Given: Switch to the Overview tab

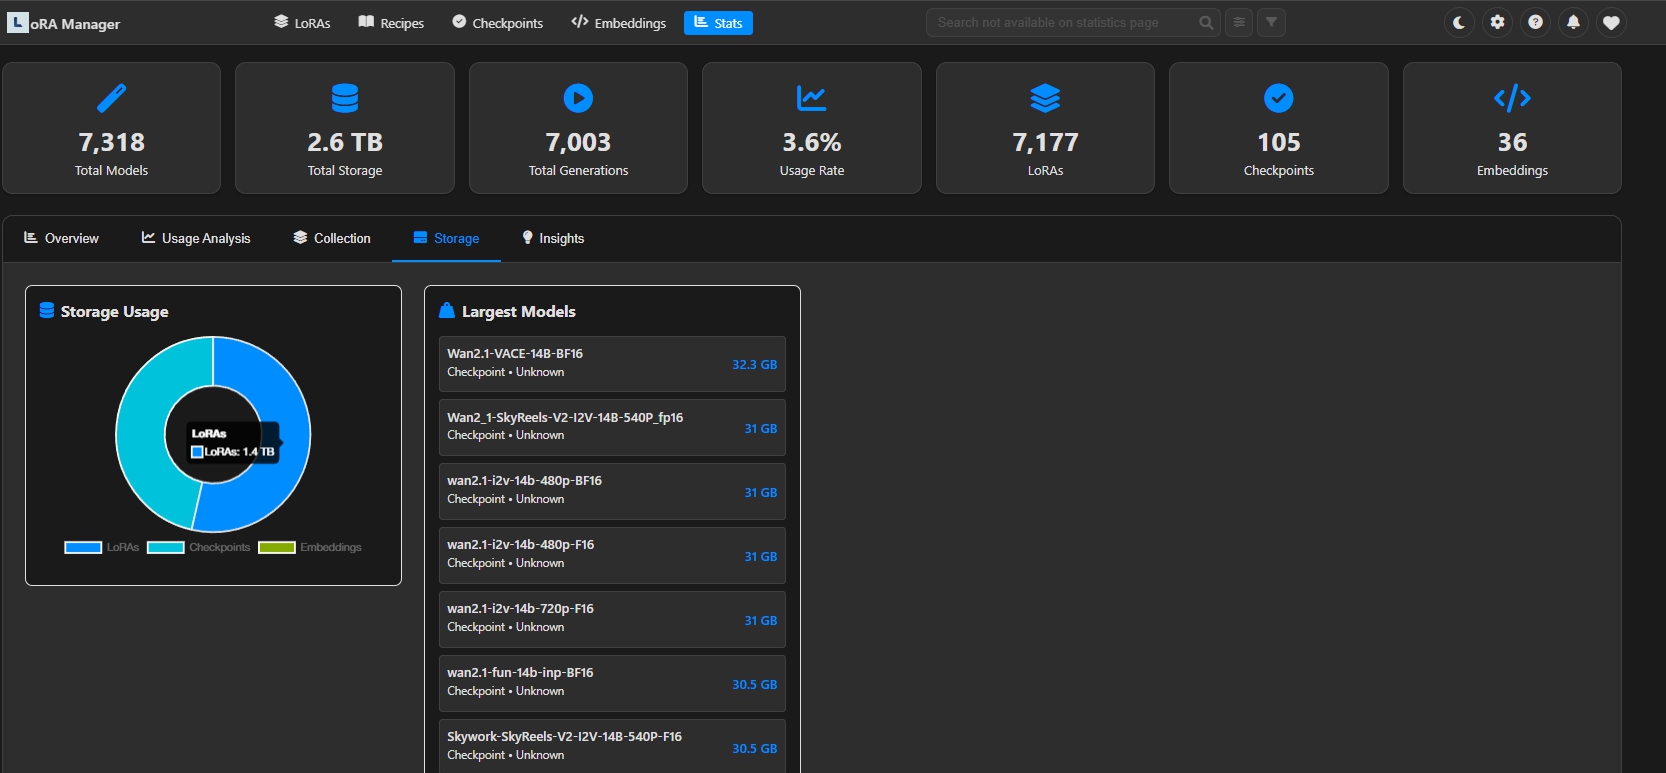Looking at the screenshot, I should (61, 238).
